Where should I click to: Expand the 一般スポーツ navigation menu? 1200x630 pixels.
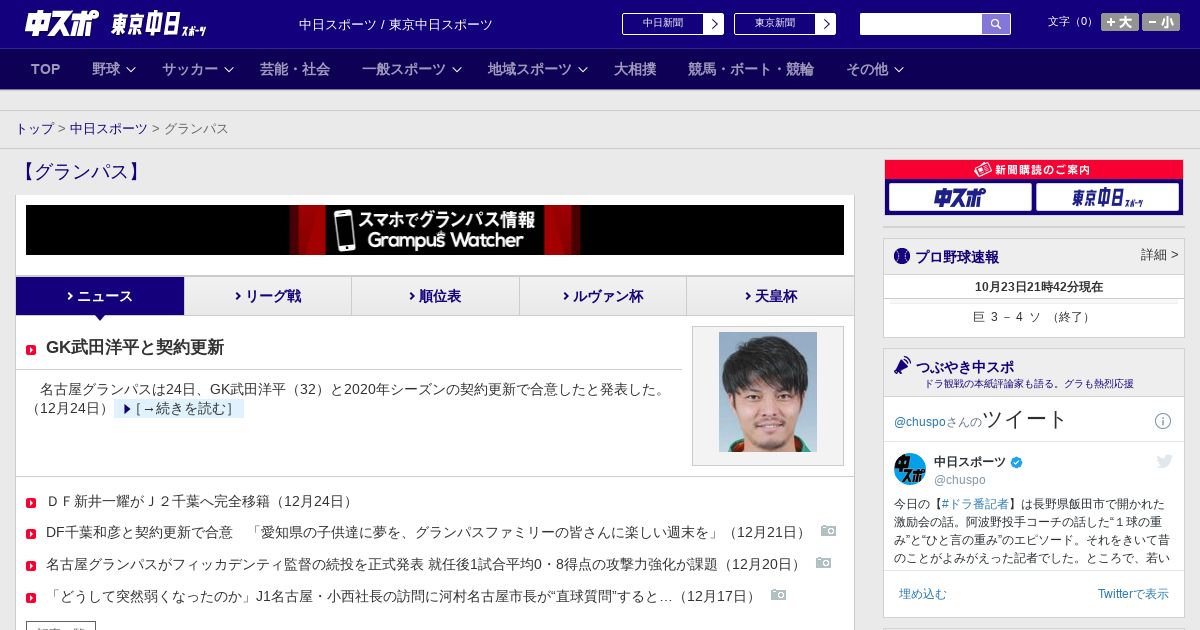coord(412,69)
